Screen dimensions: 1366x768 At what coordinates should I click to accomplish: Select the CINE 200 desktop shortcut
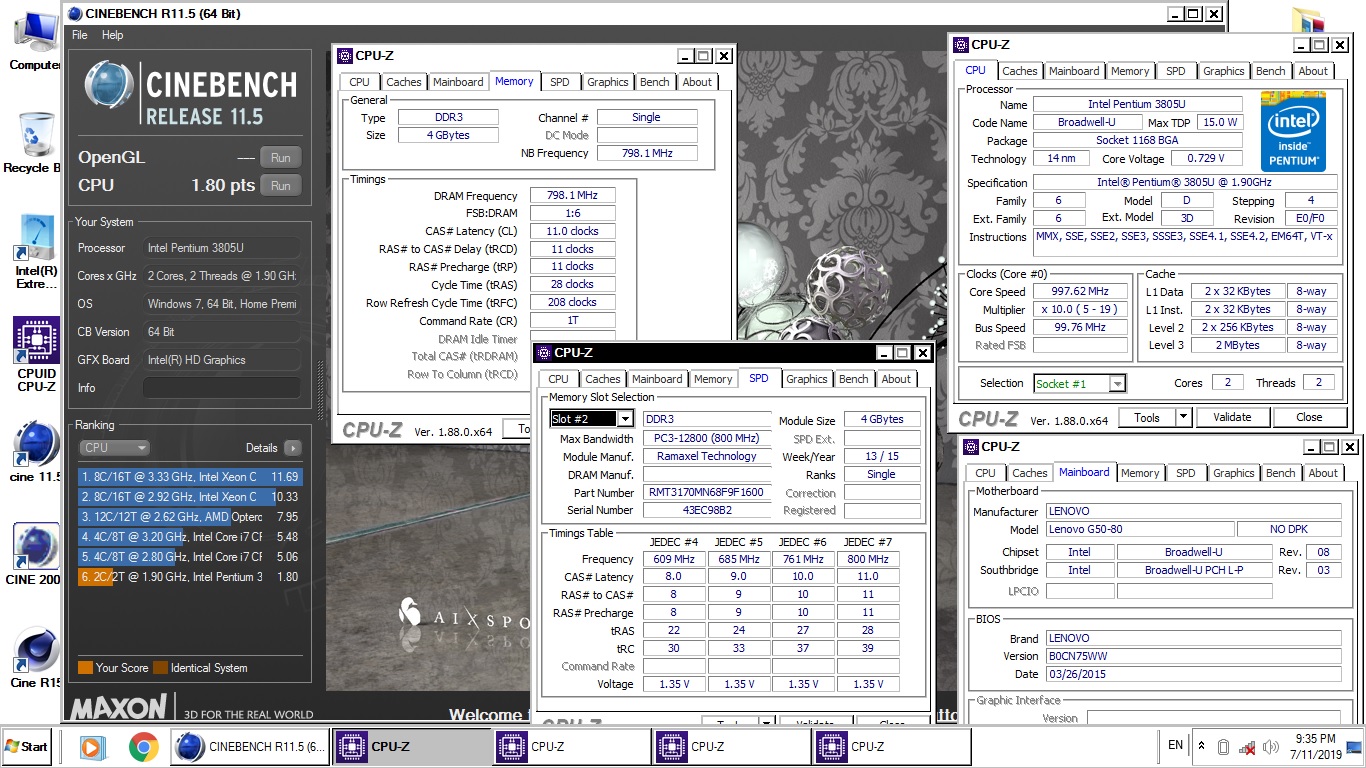click(36, 553)
